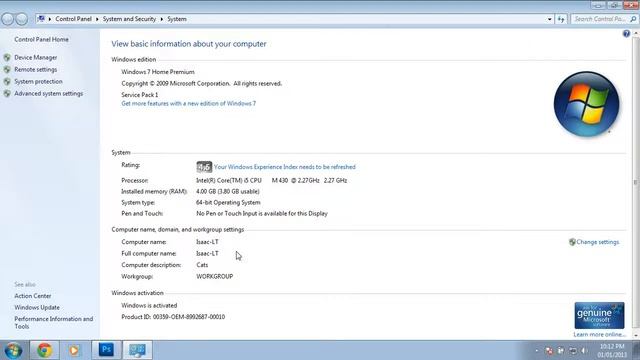Click the Forward navigation arrow button

21,19
